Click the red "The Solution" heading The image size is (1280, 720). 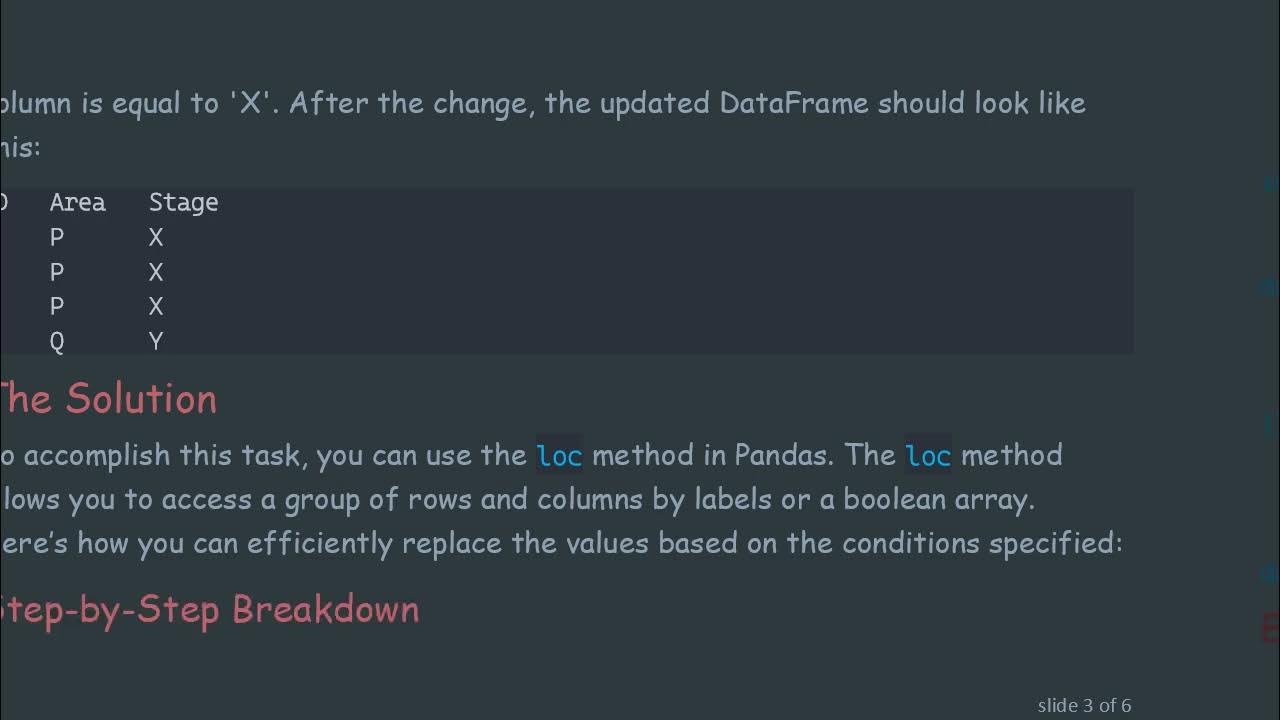[x=108, y=399]
